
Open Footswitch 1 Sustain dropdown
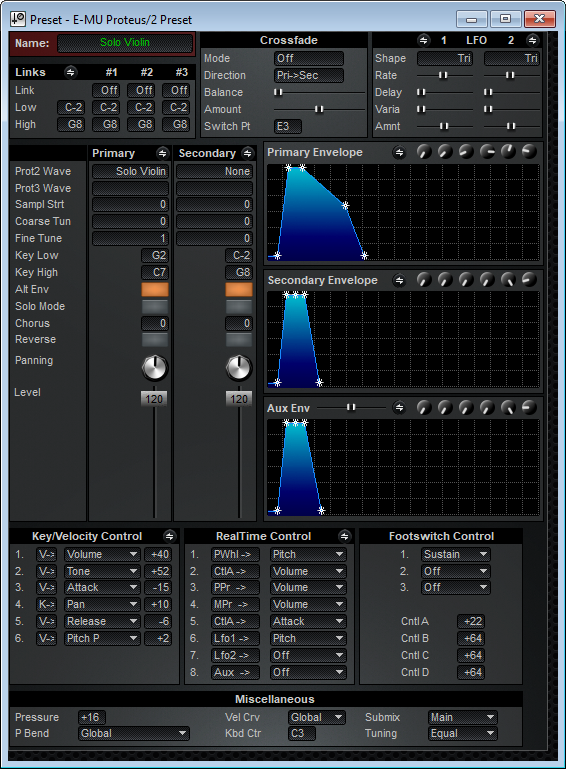click(456, 554)
